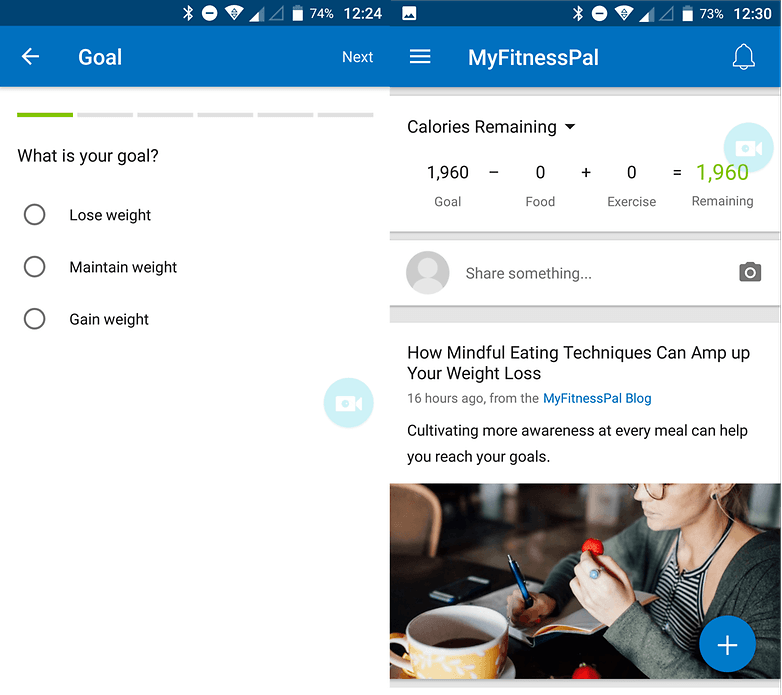This screenshot has height=695, width=782.
Task: Select the Lose weight radio button
Action: (34, 214)
